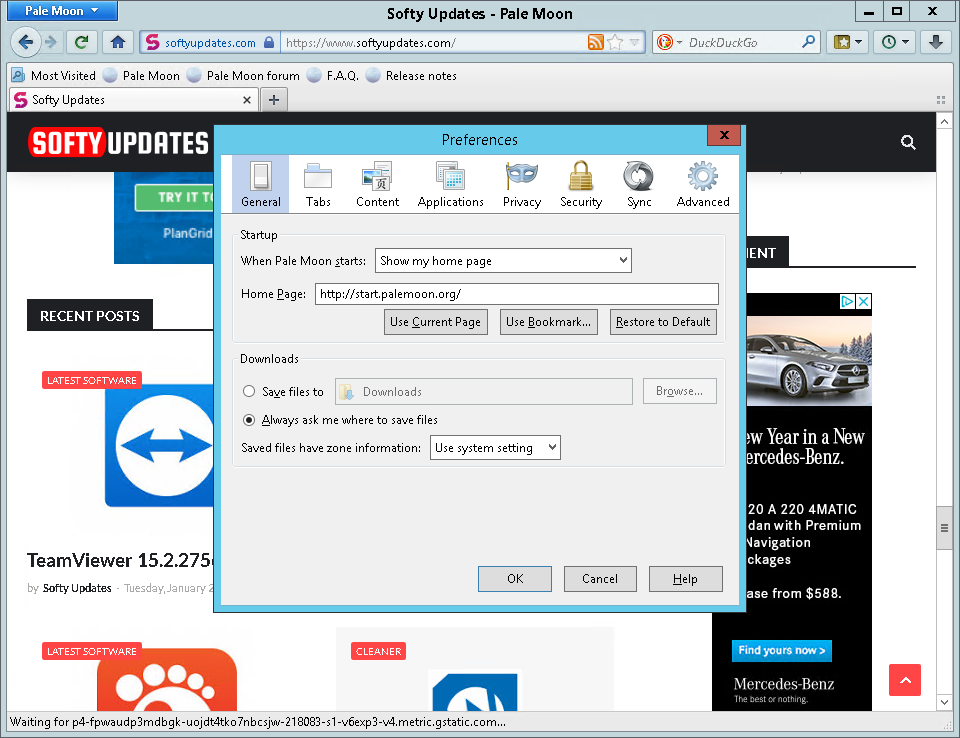Image resolution: width=960 pixels, height=738 pixels.
Task: Click the TeamViewer post thumbnail
Action: [x=160, y=446]
